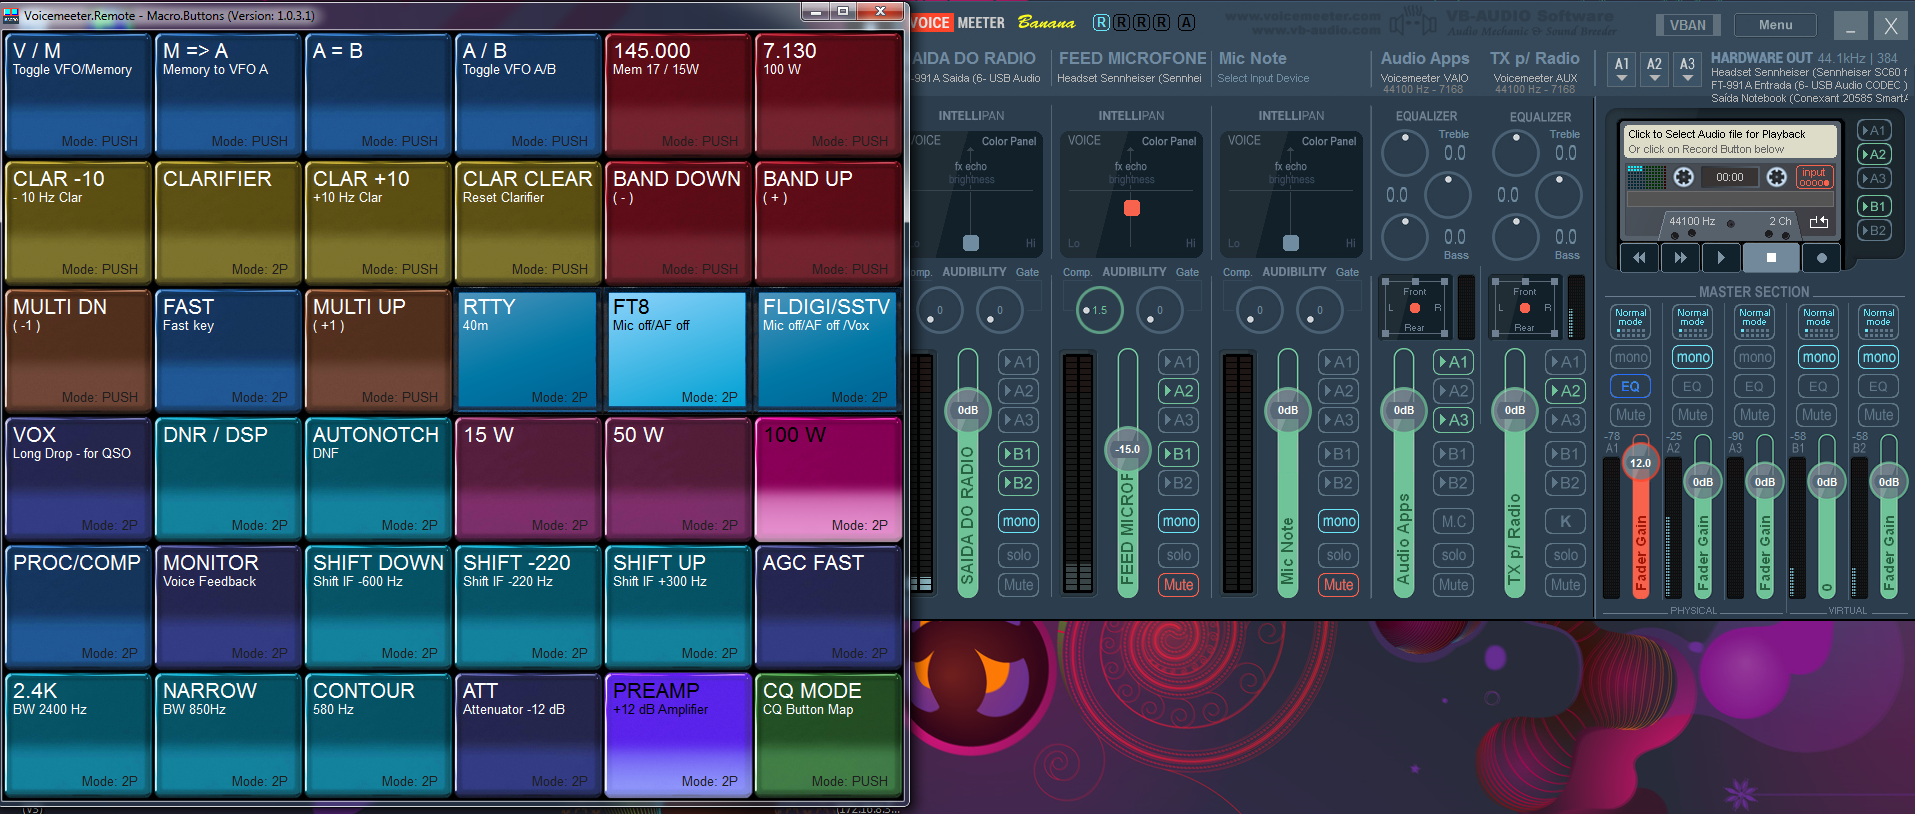Open Color Panel on FEED MICROFONE strip
1915x814 pixels.
1169,141
